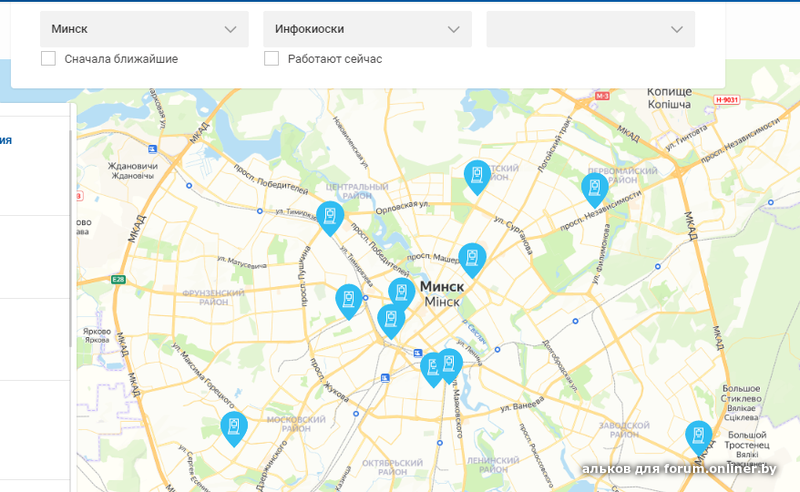Click kiosk marker in Московский район
This screenshot has height=492, width=800.
[x=234, y=429]
